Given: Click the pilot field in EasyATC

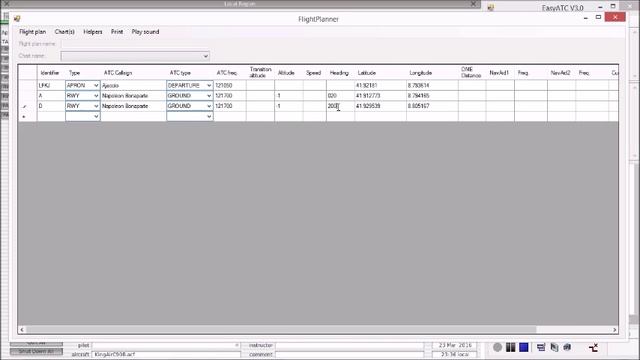Looking at the screenshot, I should 165,345.
